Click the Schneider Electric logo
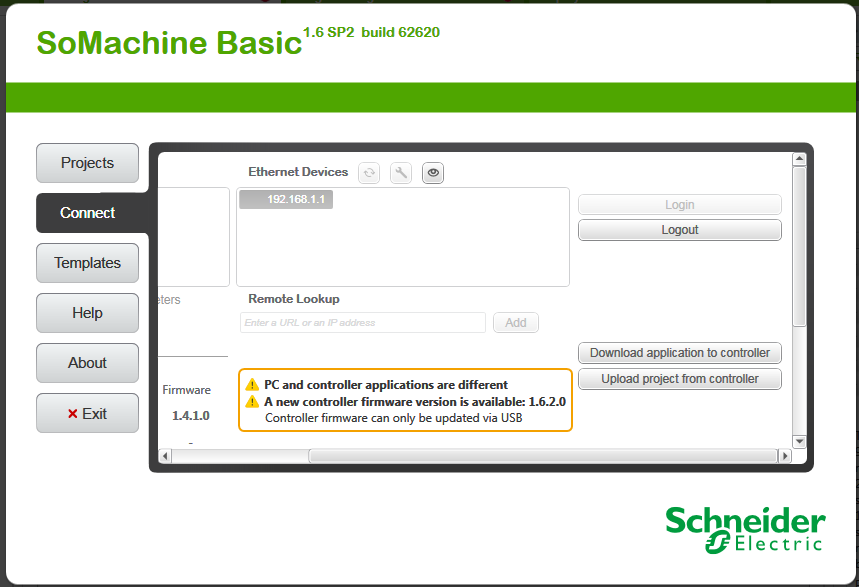Screen dimensions: 859x587 tap(744, 527)
